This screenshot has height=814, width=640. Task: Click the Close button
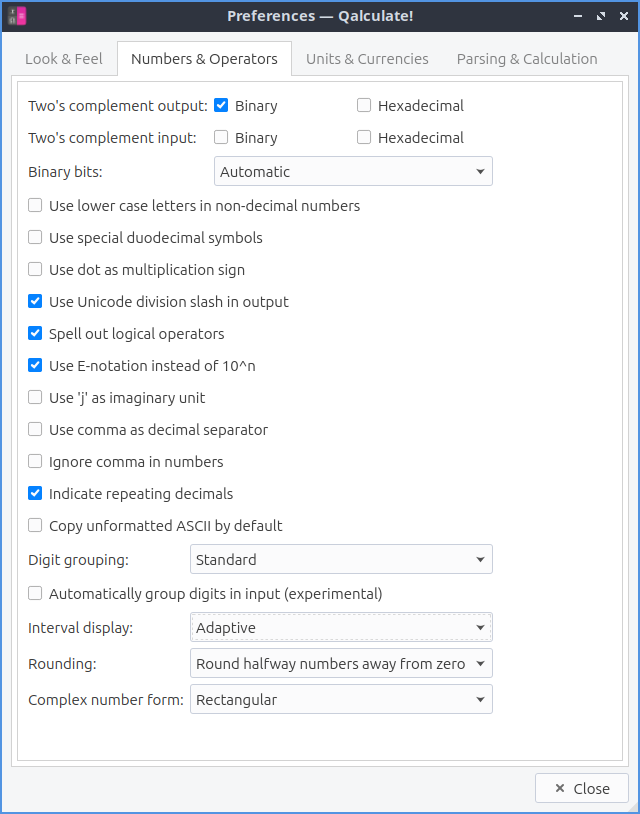[x=582, y=789]
